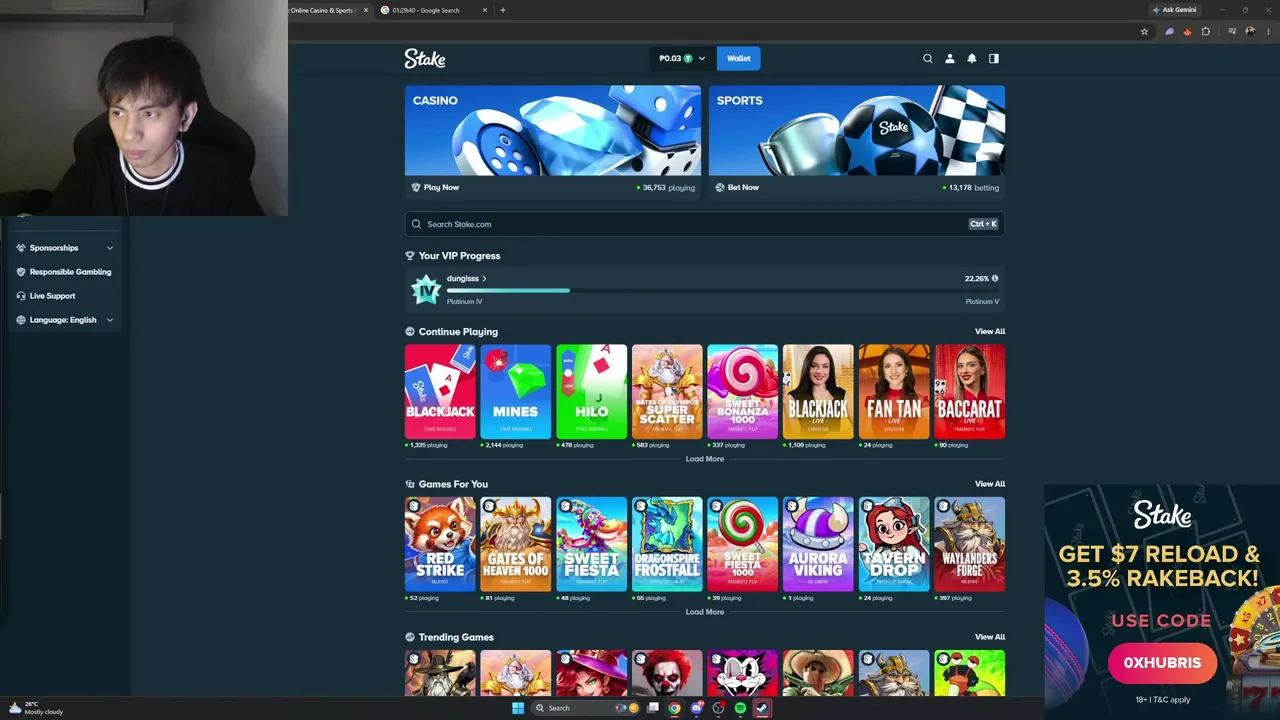Click the Chrome profile avatar
Viewport: 1280px width, 720px height.
tap(1250, 31)
